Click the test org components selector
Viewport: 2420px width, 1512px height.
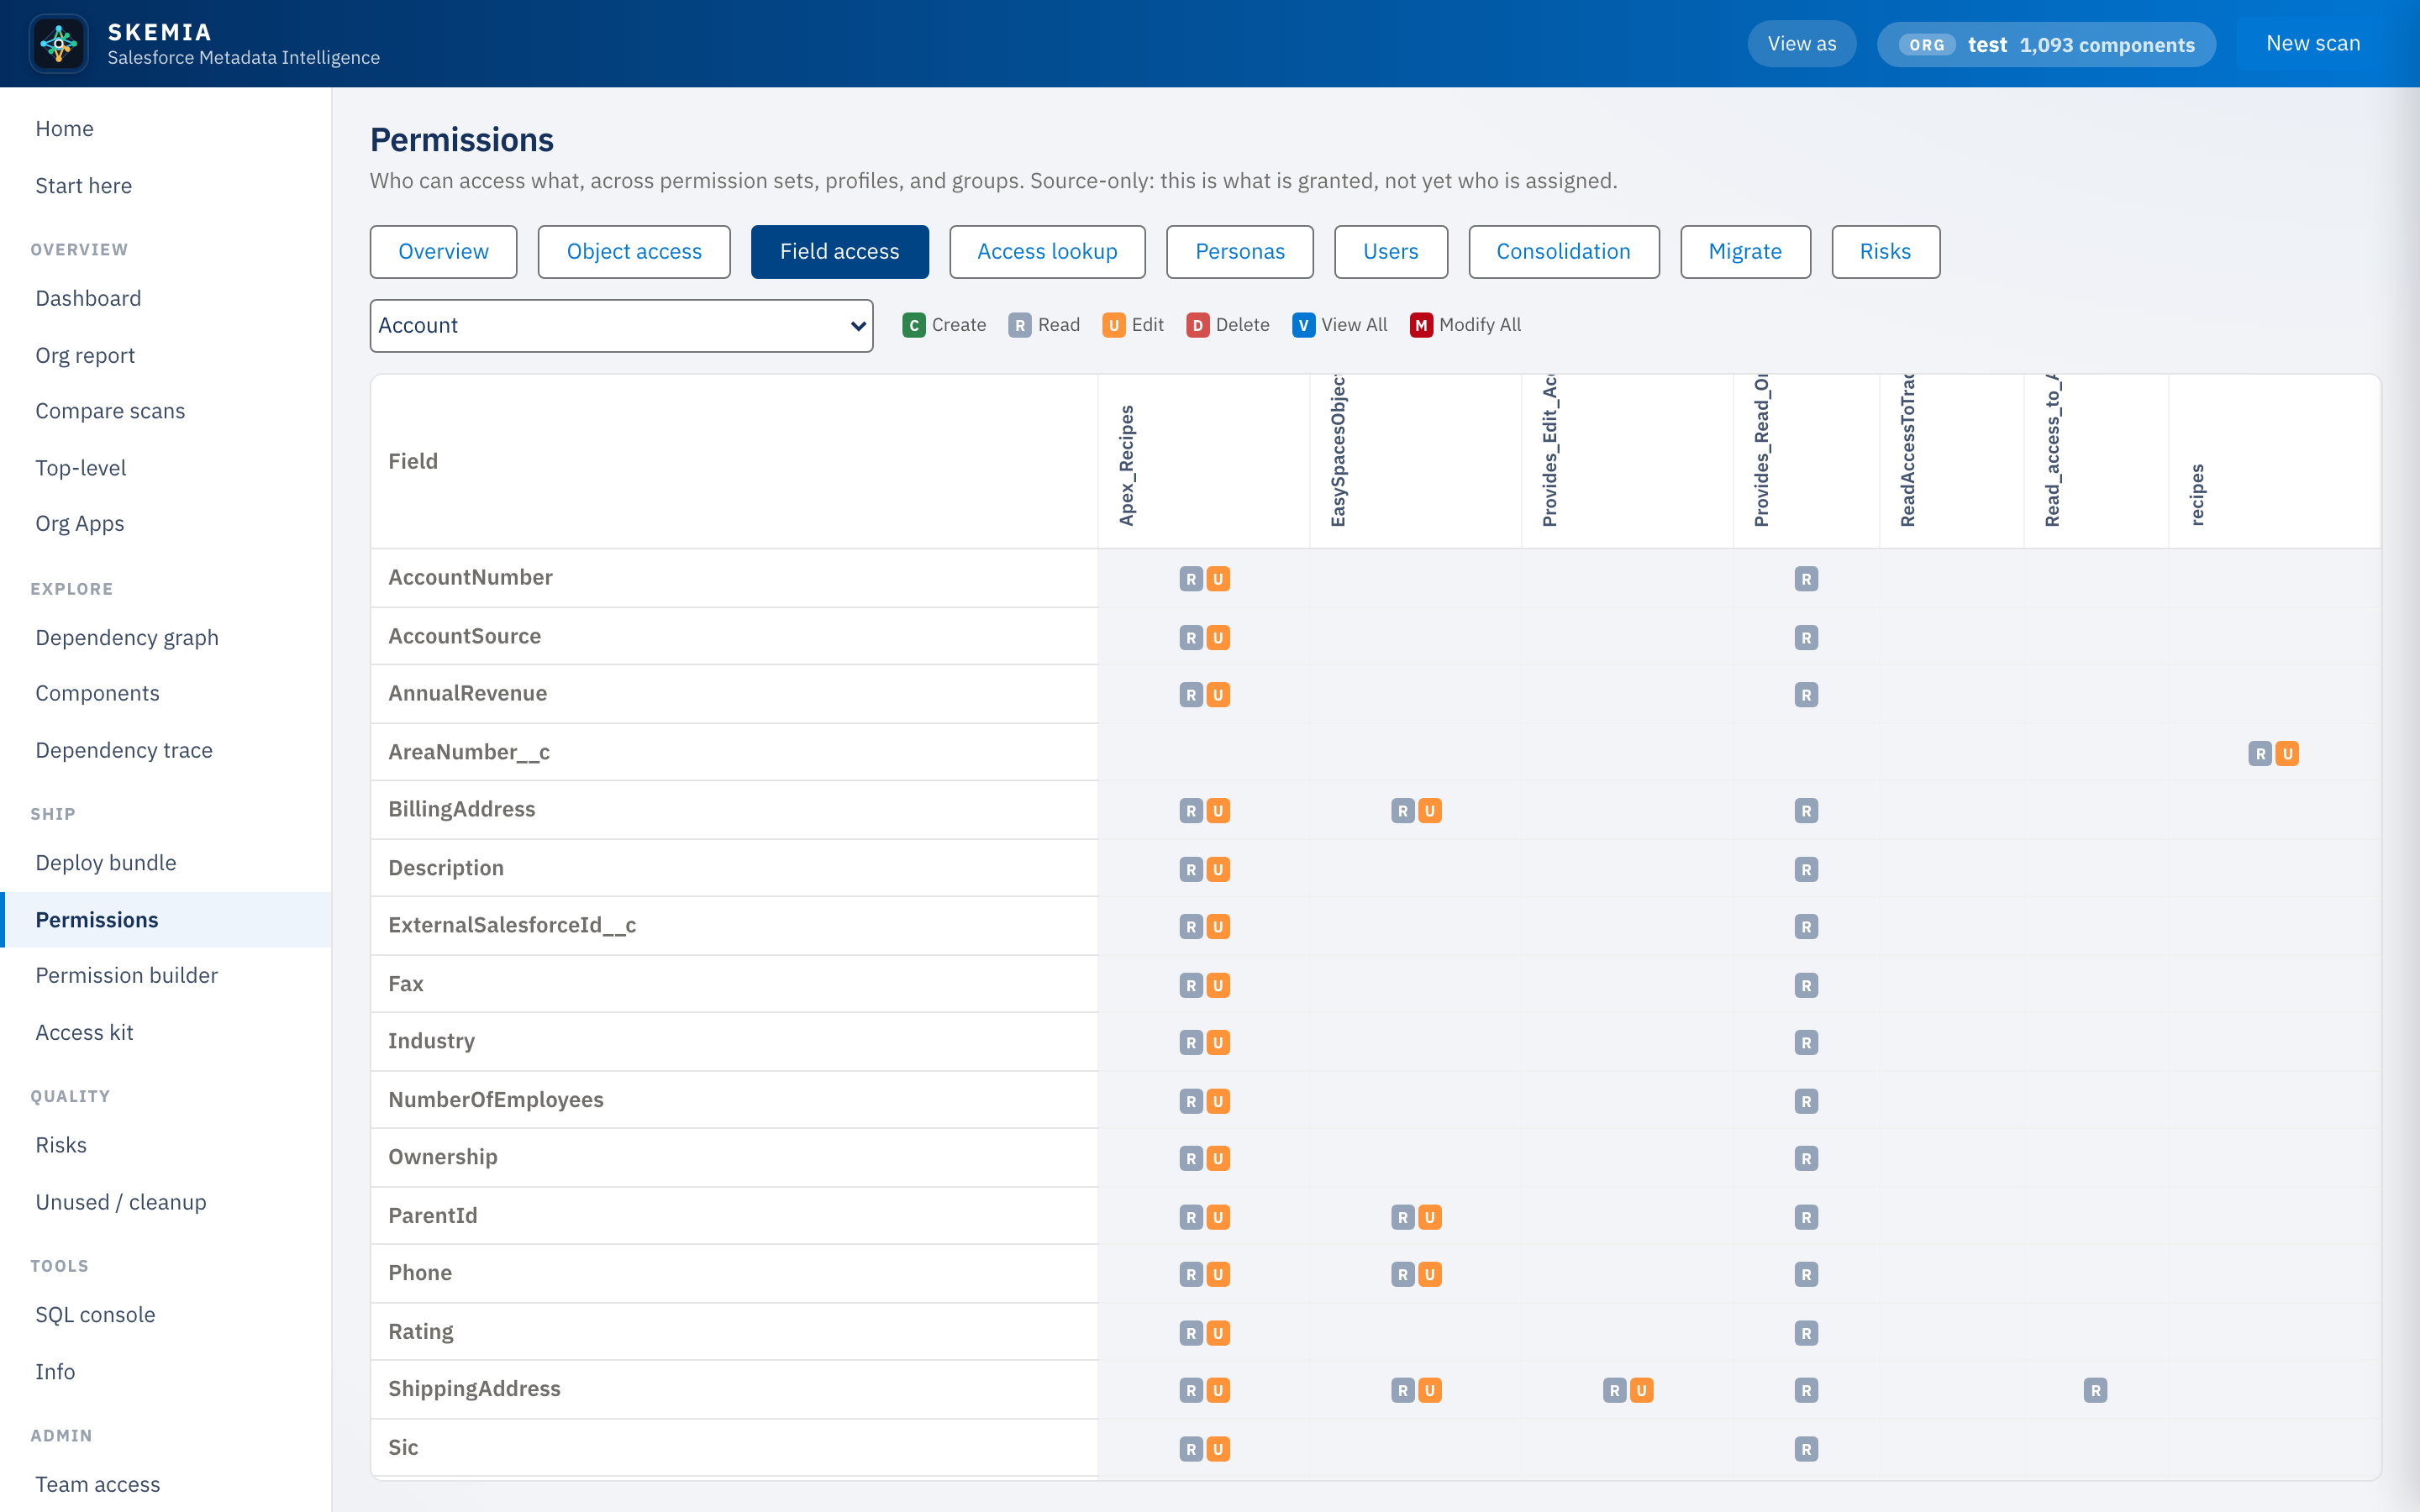click(x=2046, y=45)
